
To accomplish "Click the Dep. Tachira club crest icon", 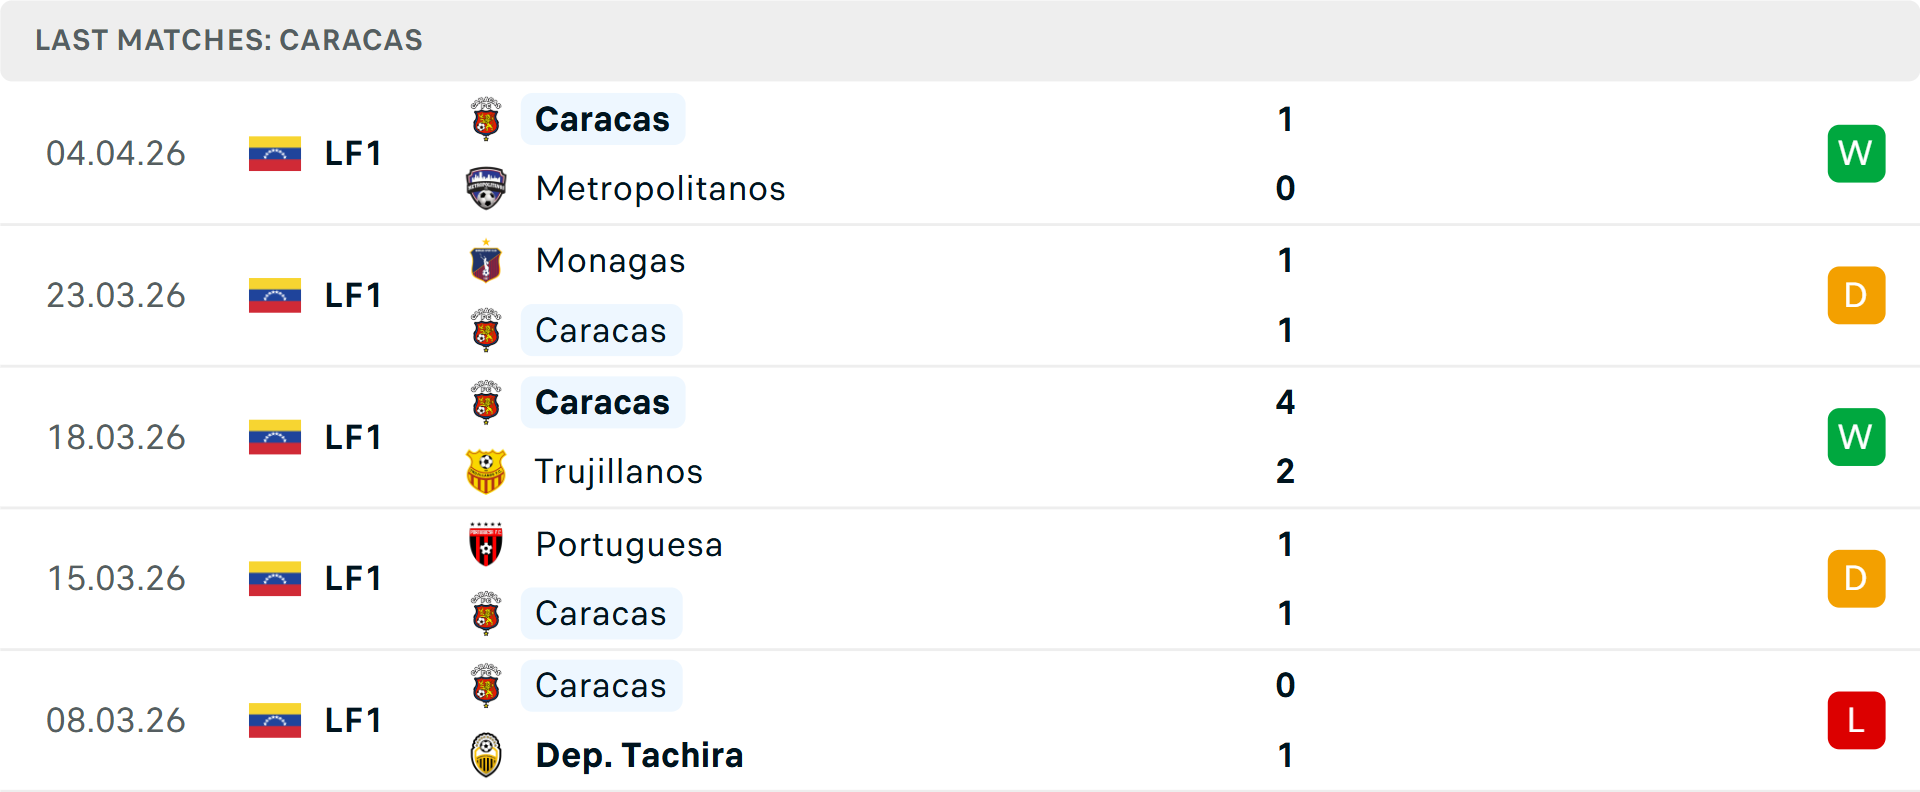I will click(x=486, y=755).
